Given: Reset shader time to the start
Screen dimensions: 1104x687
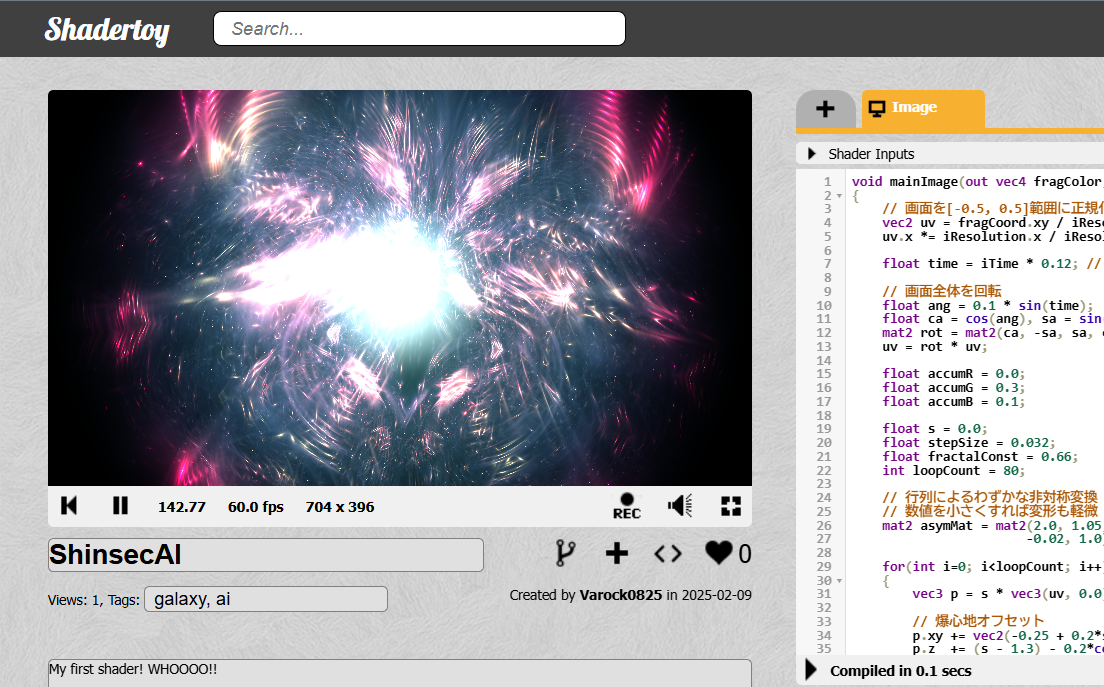Looking at the screenshot, I should click(69, 506).
